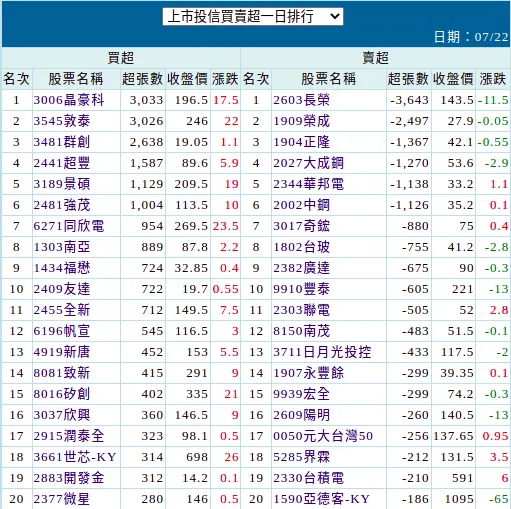The image size is (511, 509).
Task: Open stock link 8150南茂
Action: [301, 331]
